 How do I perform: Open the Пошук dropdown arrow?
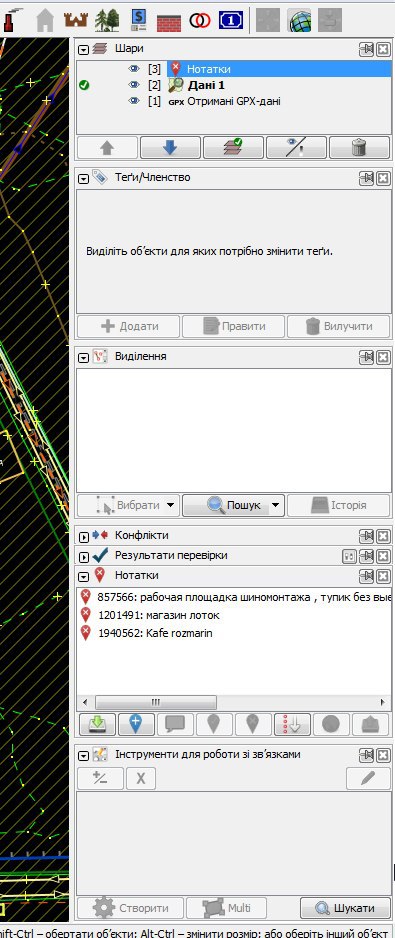click(x=275, y=505)
